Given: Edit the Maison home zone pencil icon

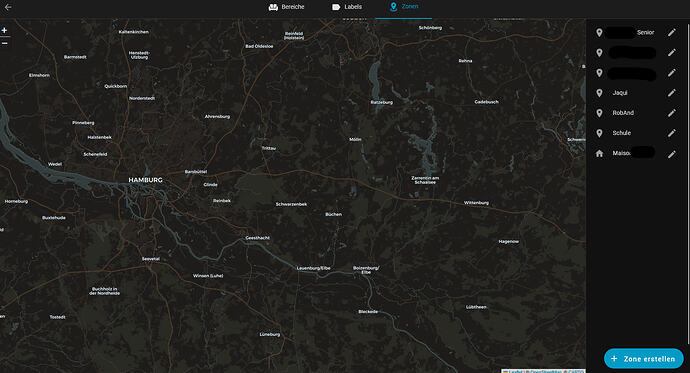Looking at the screenshot, I should tap(672, 154).
